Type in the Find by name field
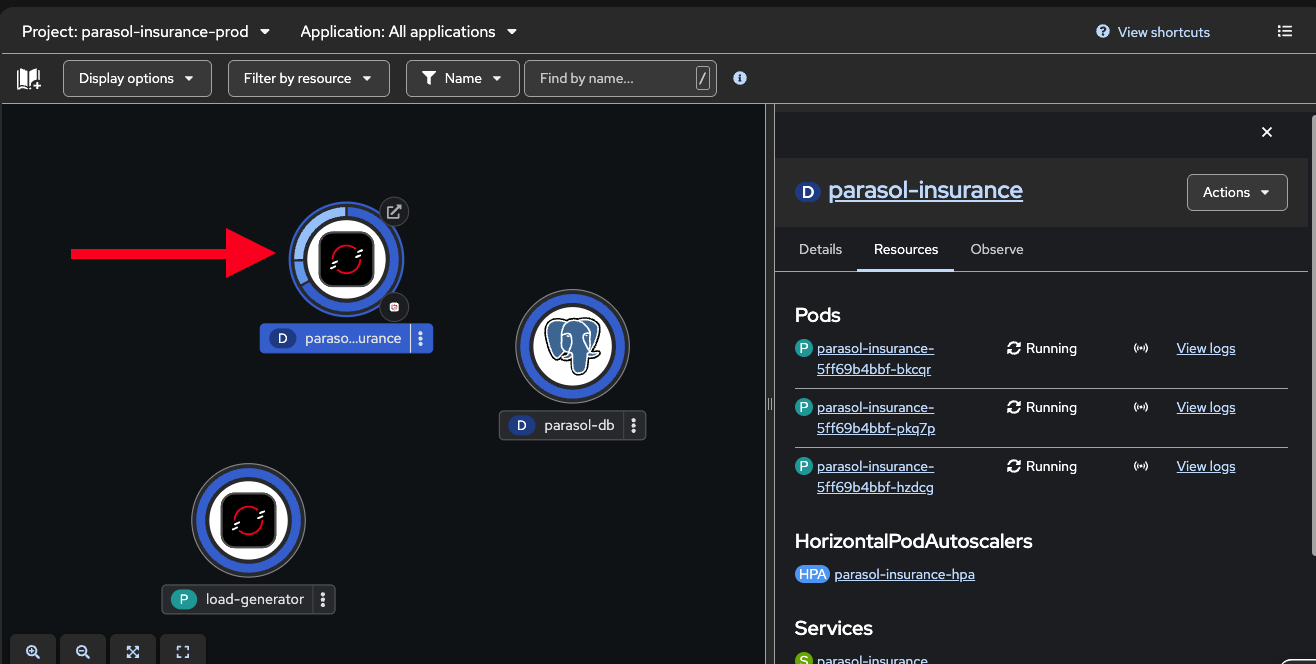Viewport: 1316px width, 664px height. (x=610, y=78)
